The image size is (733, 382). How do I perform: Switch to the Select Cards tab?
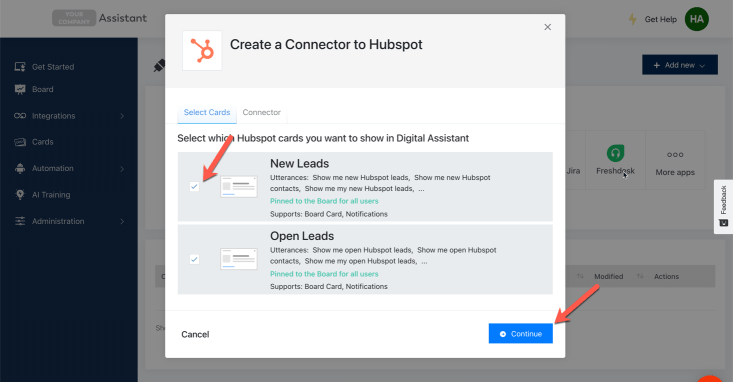coord(207,112)
